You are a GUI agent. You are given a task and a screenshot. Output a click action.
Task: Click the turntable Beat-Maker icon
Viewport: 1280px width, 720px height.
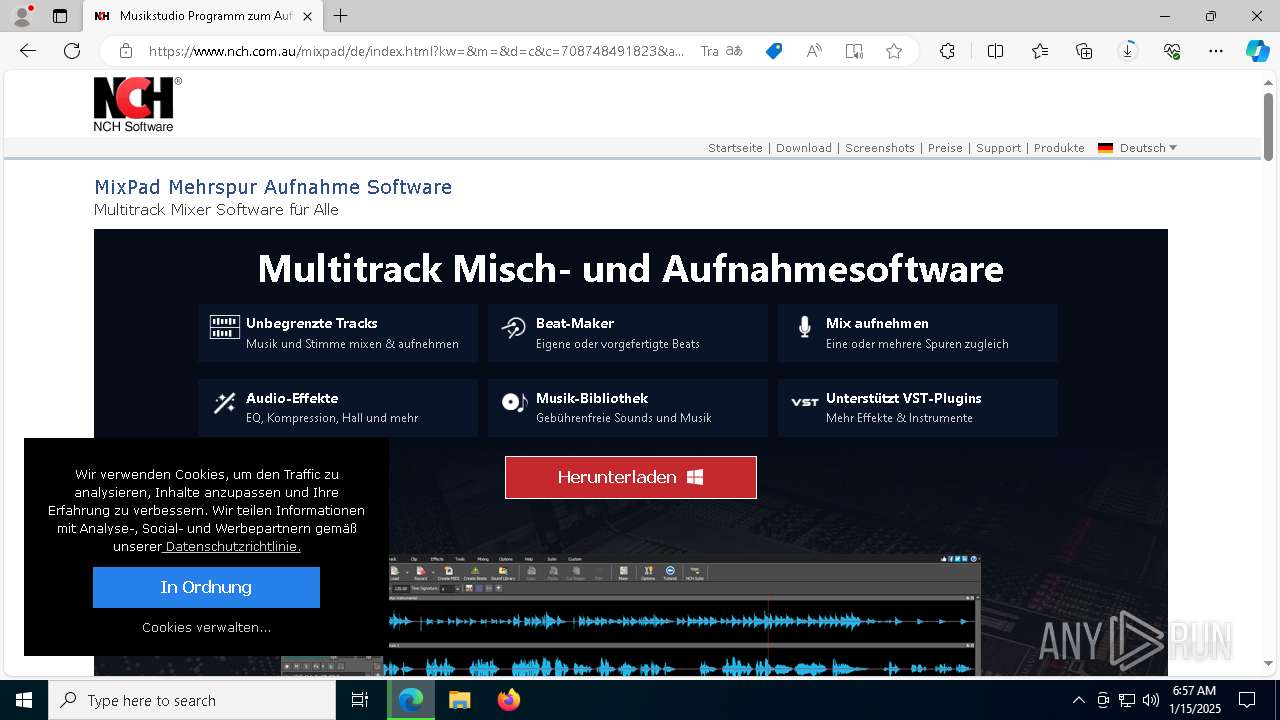pyautogui.click(x=514, y=327)
